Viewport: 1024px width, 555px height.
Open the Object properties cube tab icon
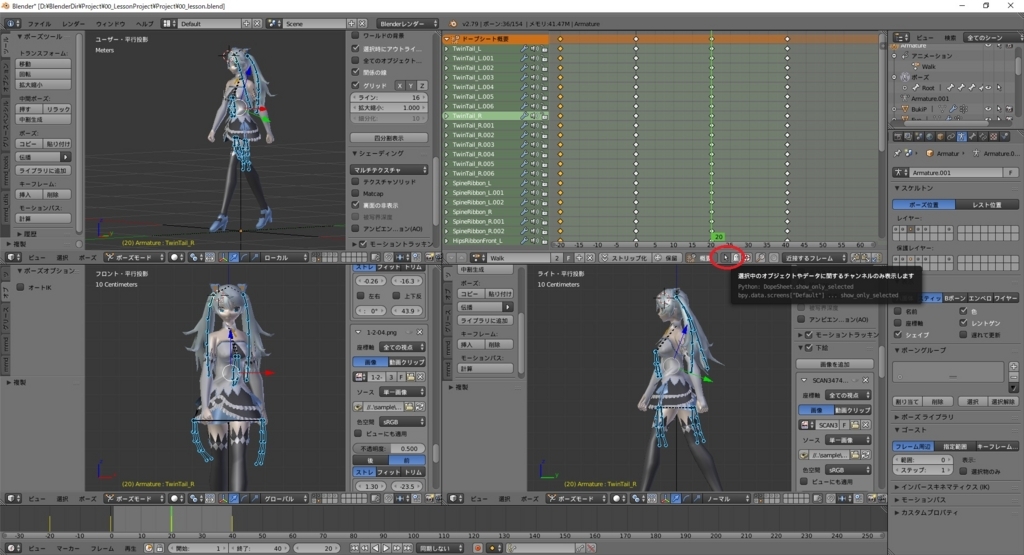940,136
